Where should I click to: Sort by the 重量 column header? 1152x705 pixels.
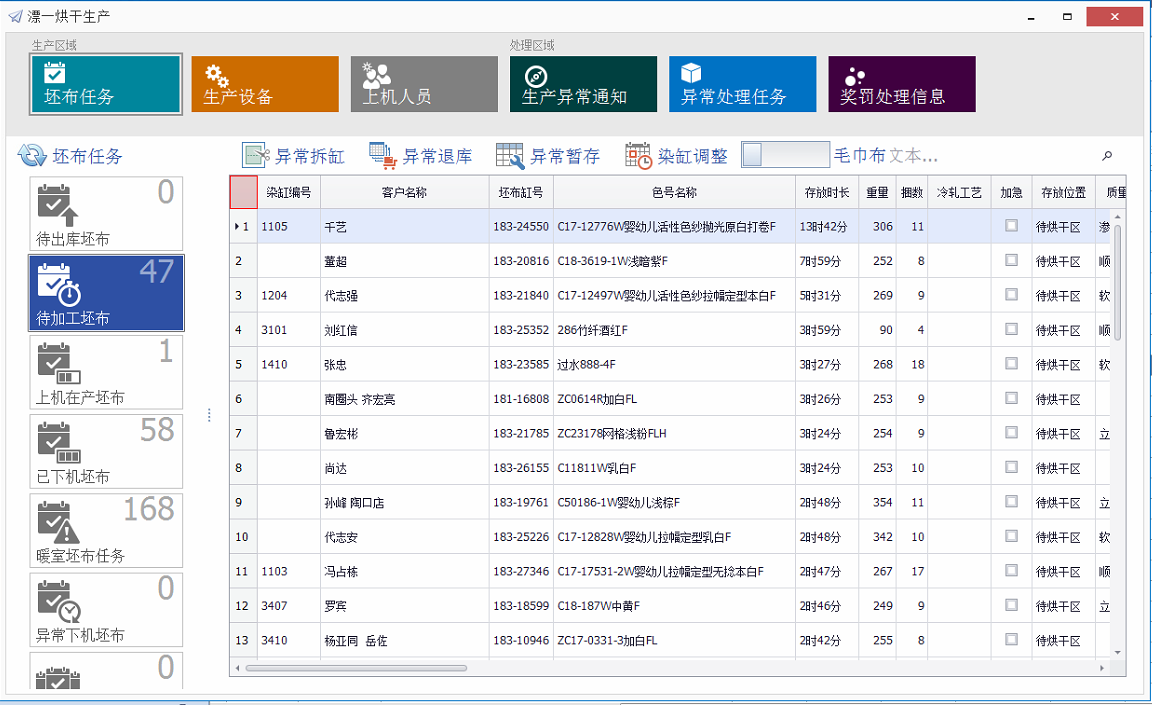coord(877,192)
